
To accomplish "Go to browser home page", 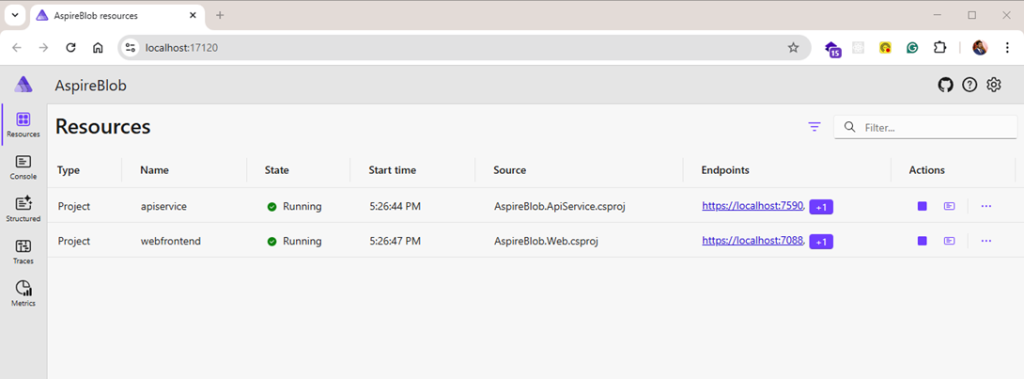I will [98, 47].
